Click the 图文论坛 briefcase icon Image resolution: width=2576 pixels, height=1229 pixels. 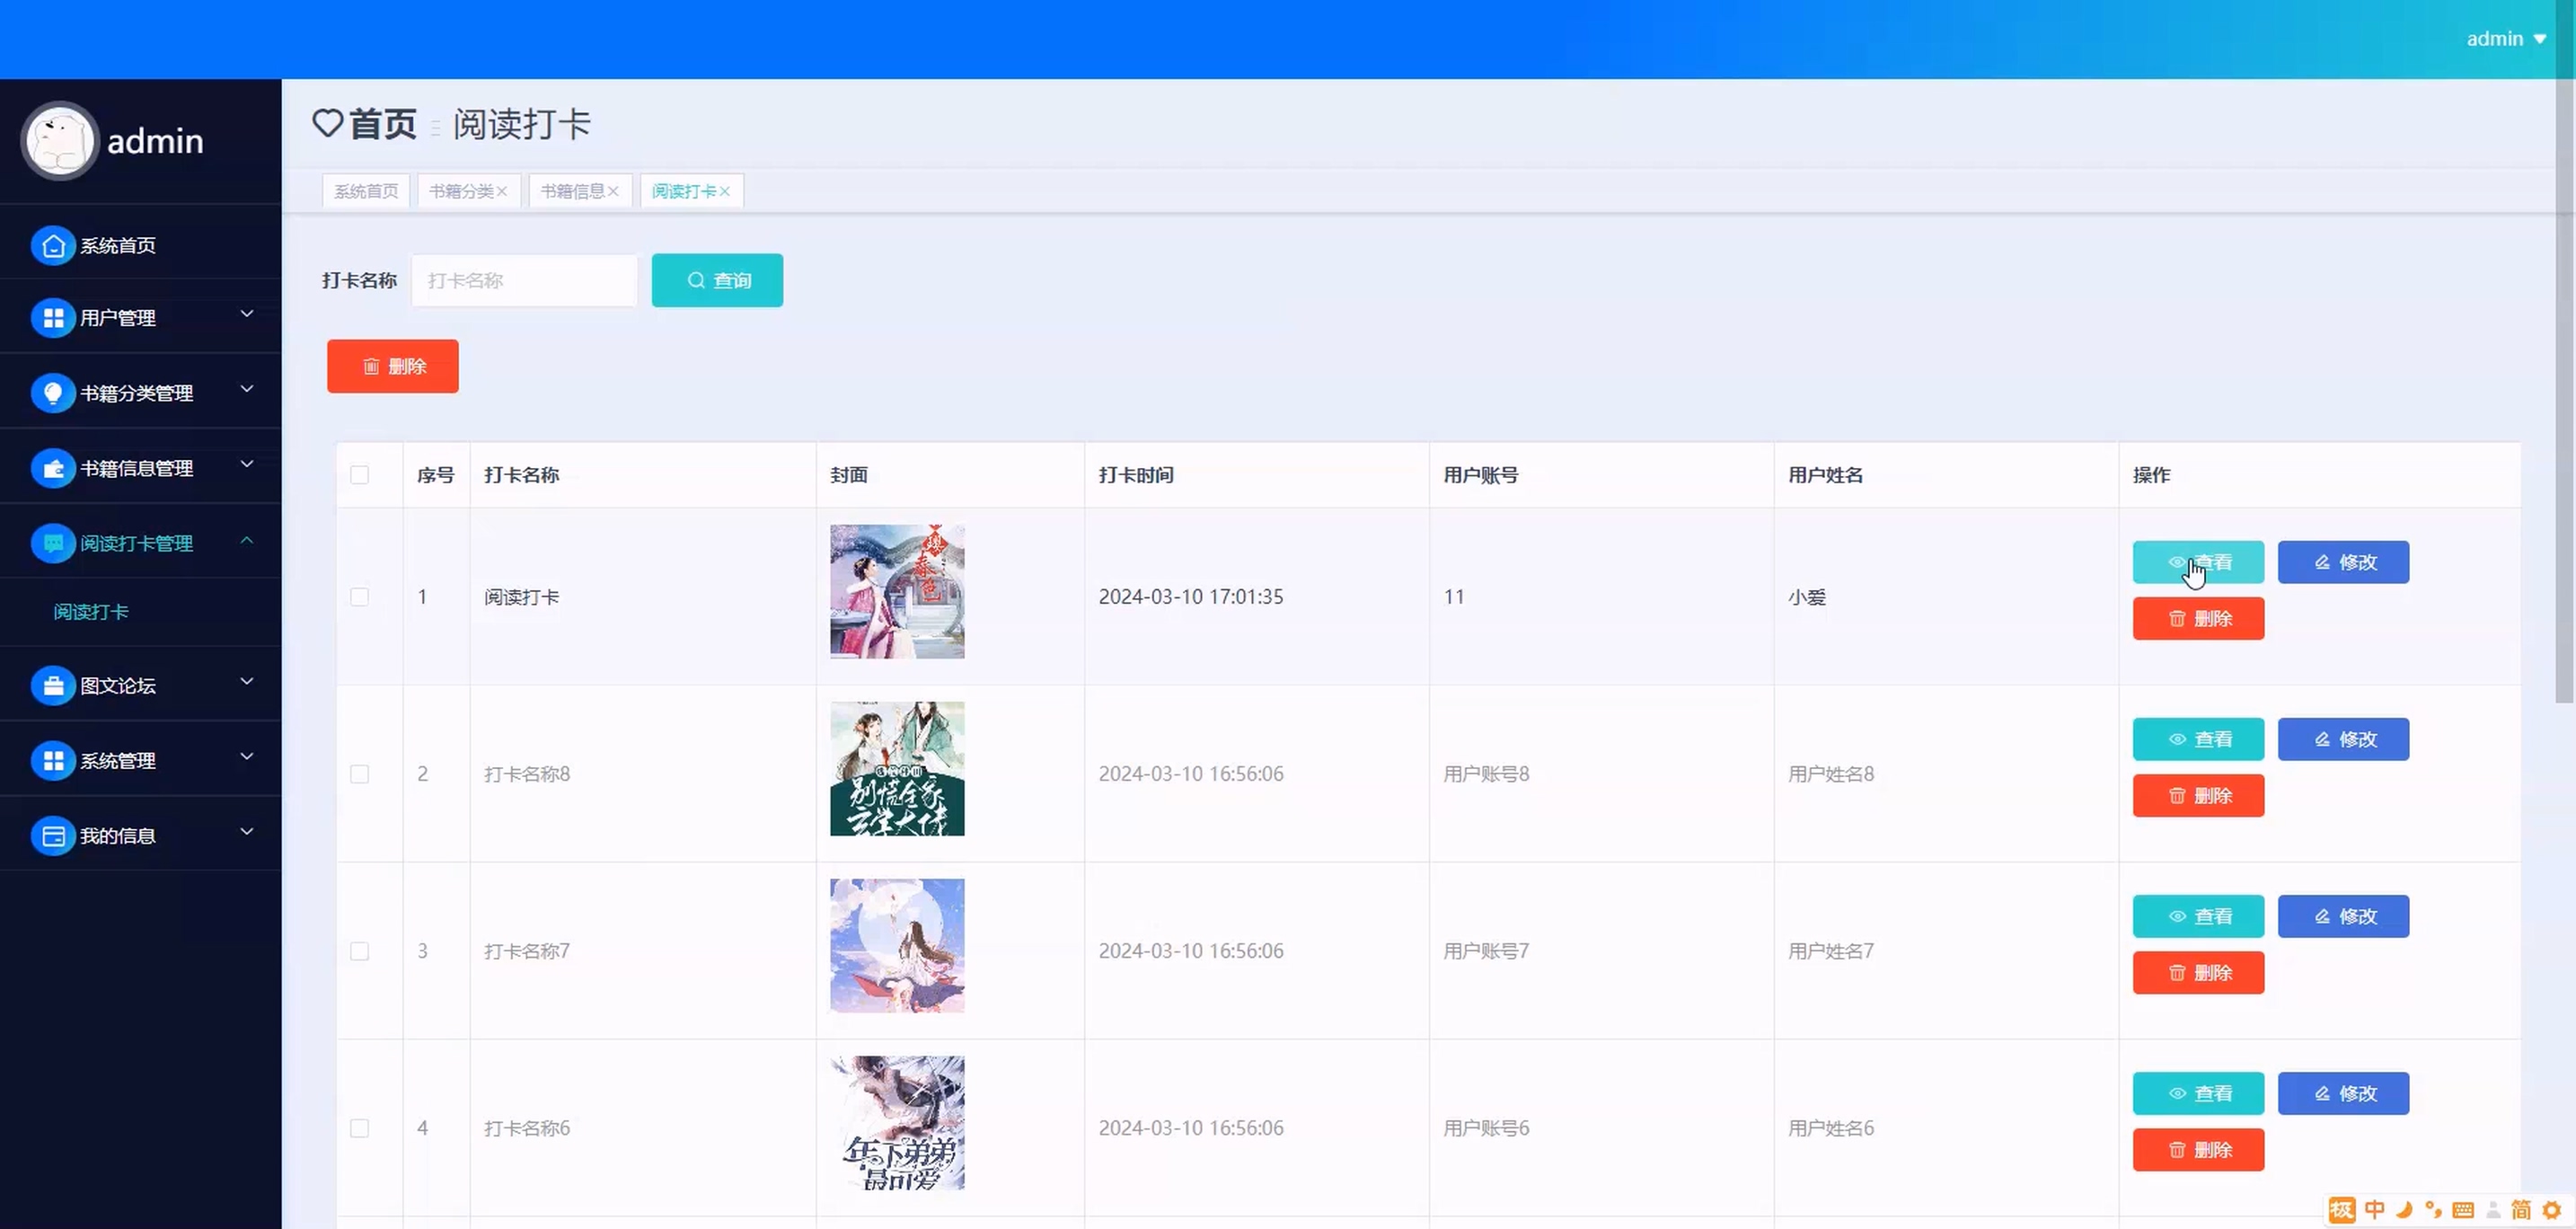click(53, 686)
